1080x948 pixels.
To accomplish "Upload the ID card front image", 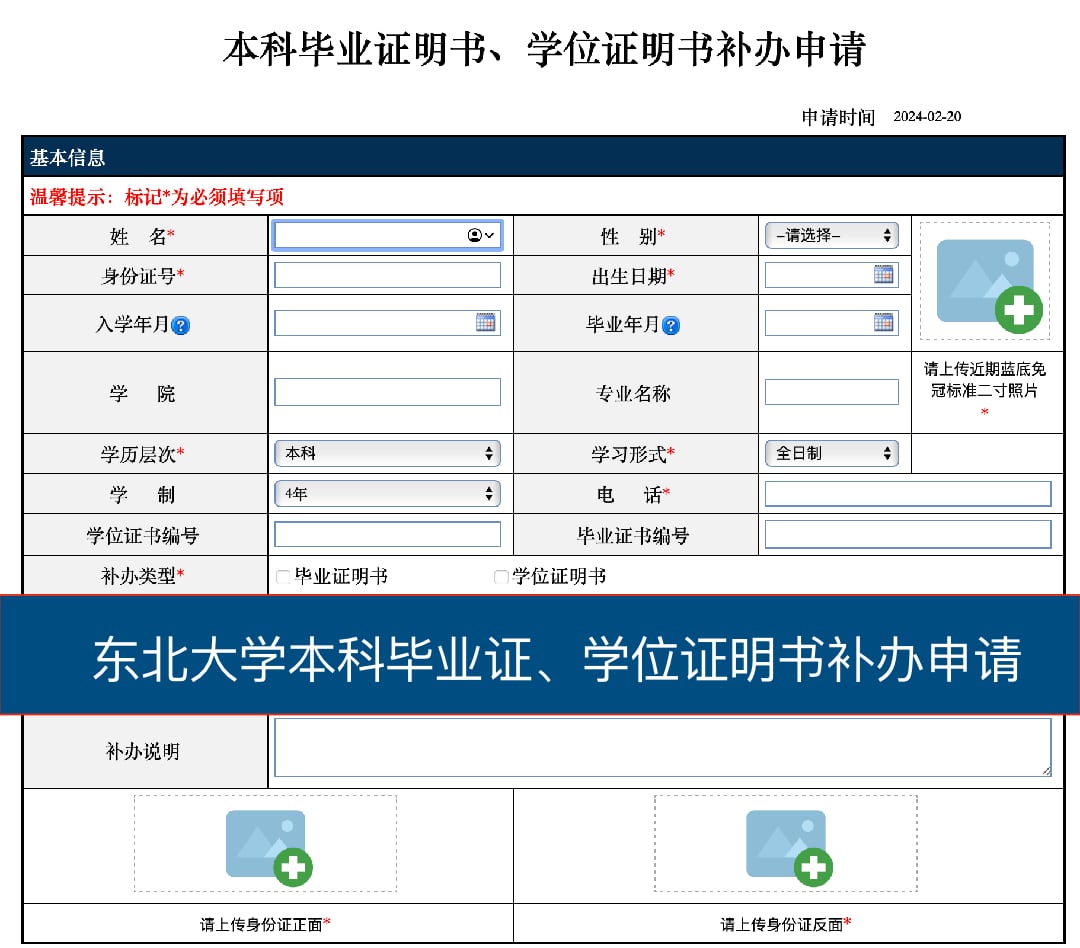I will pyautogui.click(x=266, y=844).
